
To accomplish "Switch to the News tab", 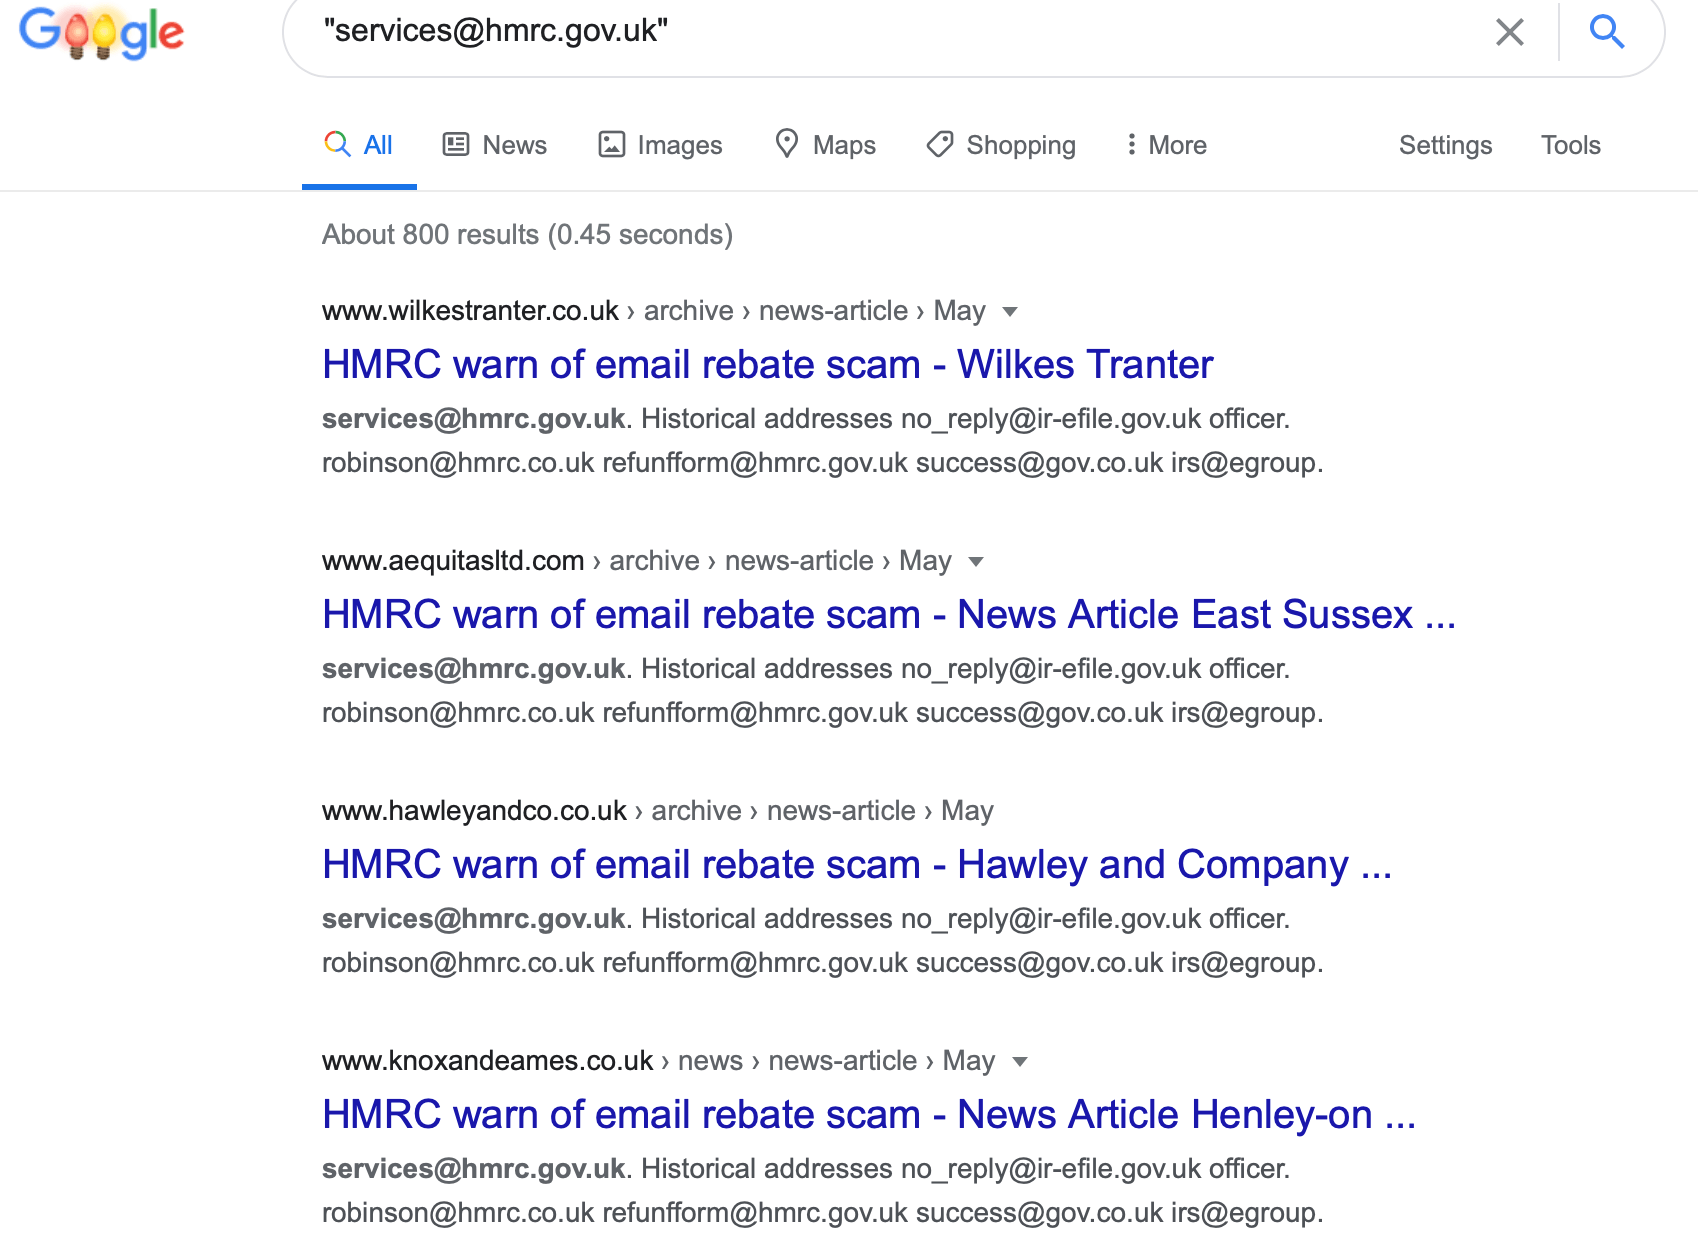I will click(495, 145).
